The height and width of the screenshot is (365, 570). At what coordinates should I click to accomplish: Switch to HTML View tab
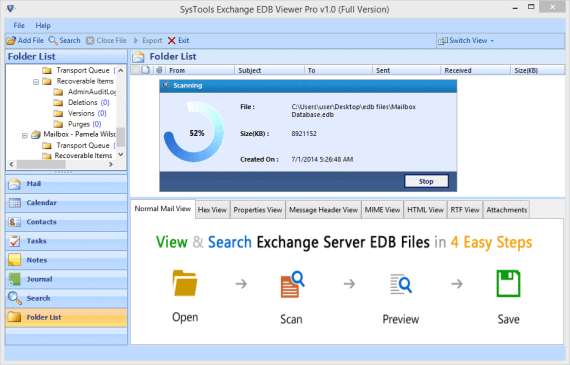click(x=425, y=210)
